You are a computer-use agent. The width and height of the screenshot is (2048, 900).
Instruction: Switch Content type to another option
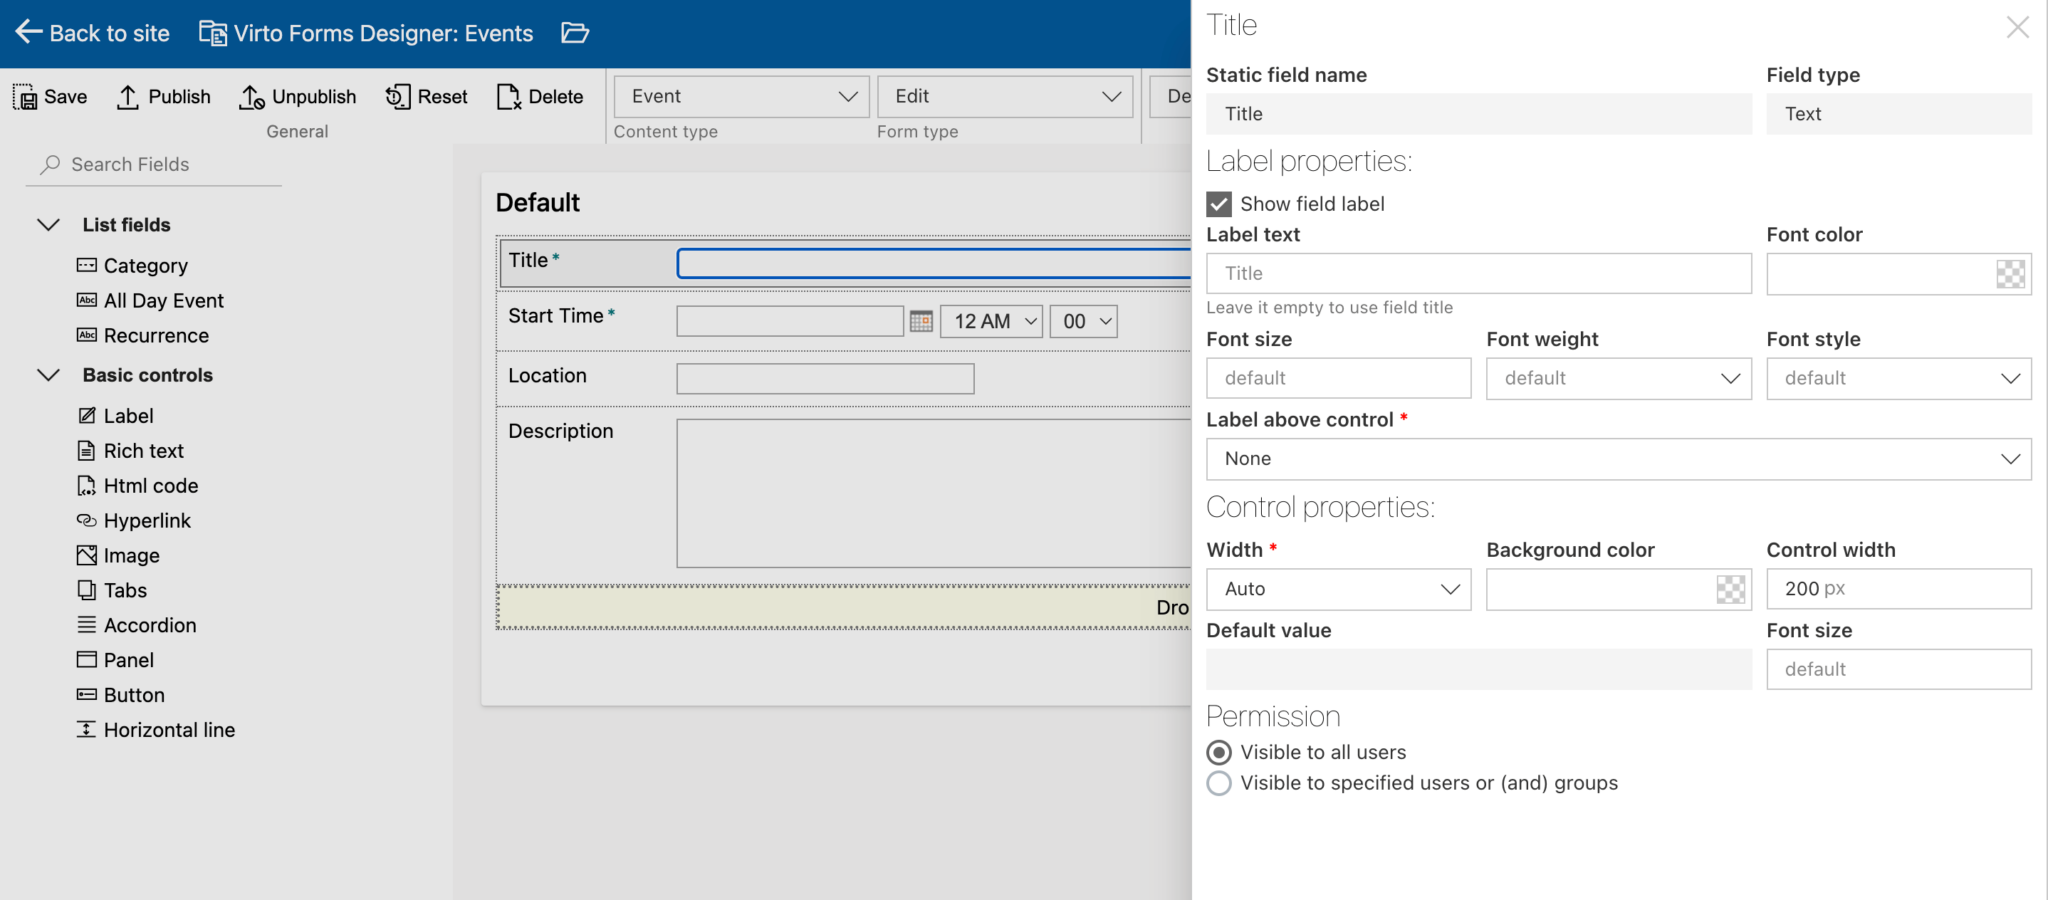click(740, 96)
